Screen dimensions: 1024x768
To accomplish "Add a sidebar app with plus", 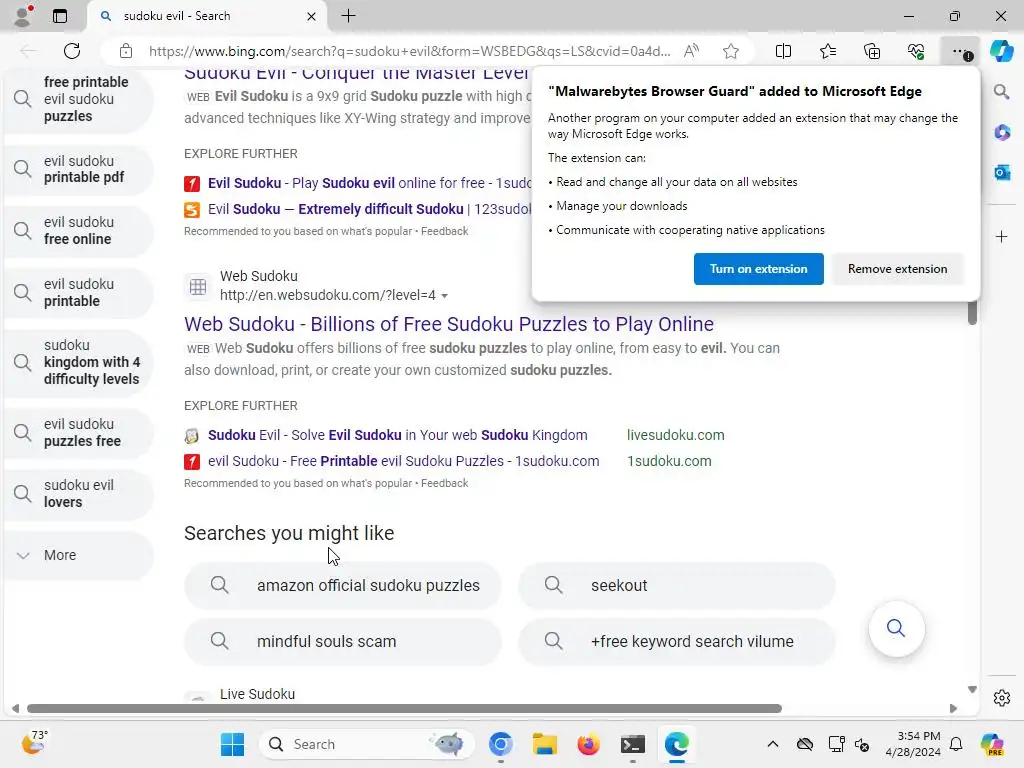I will [x=1002, y=236].
